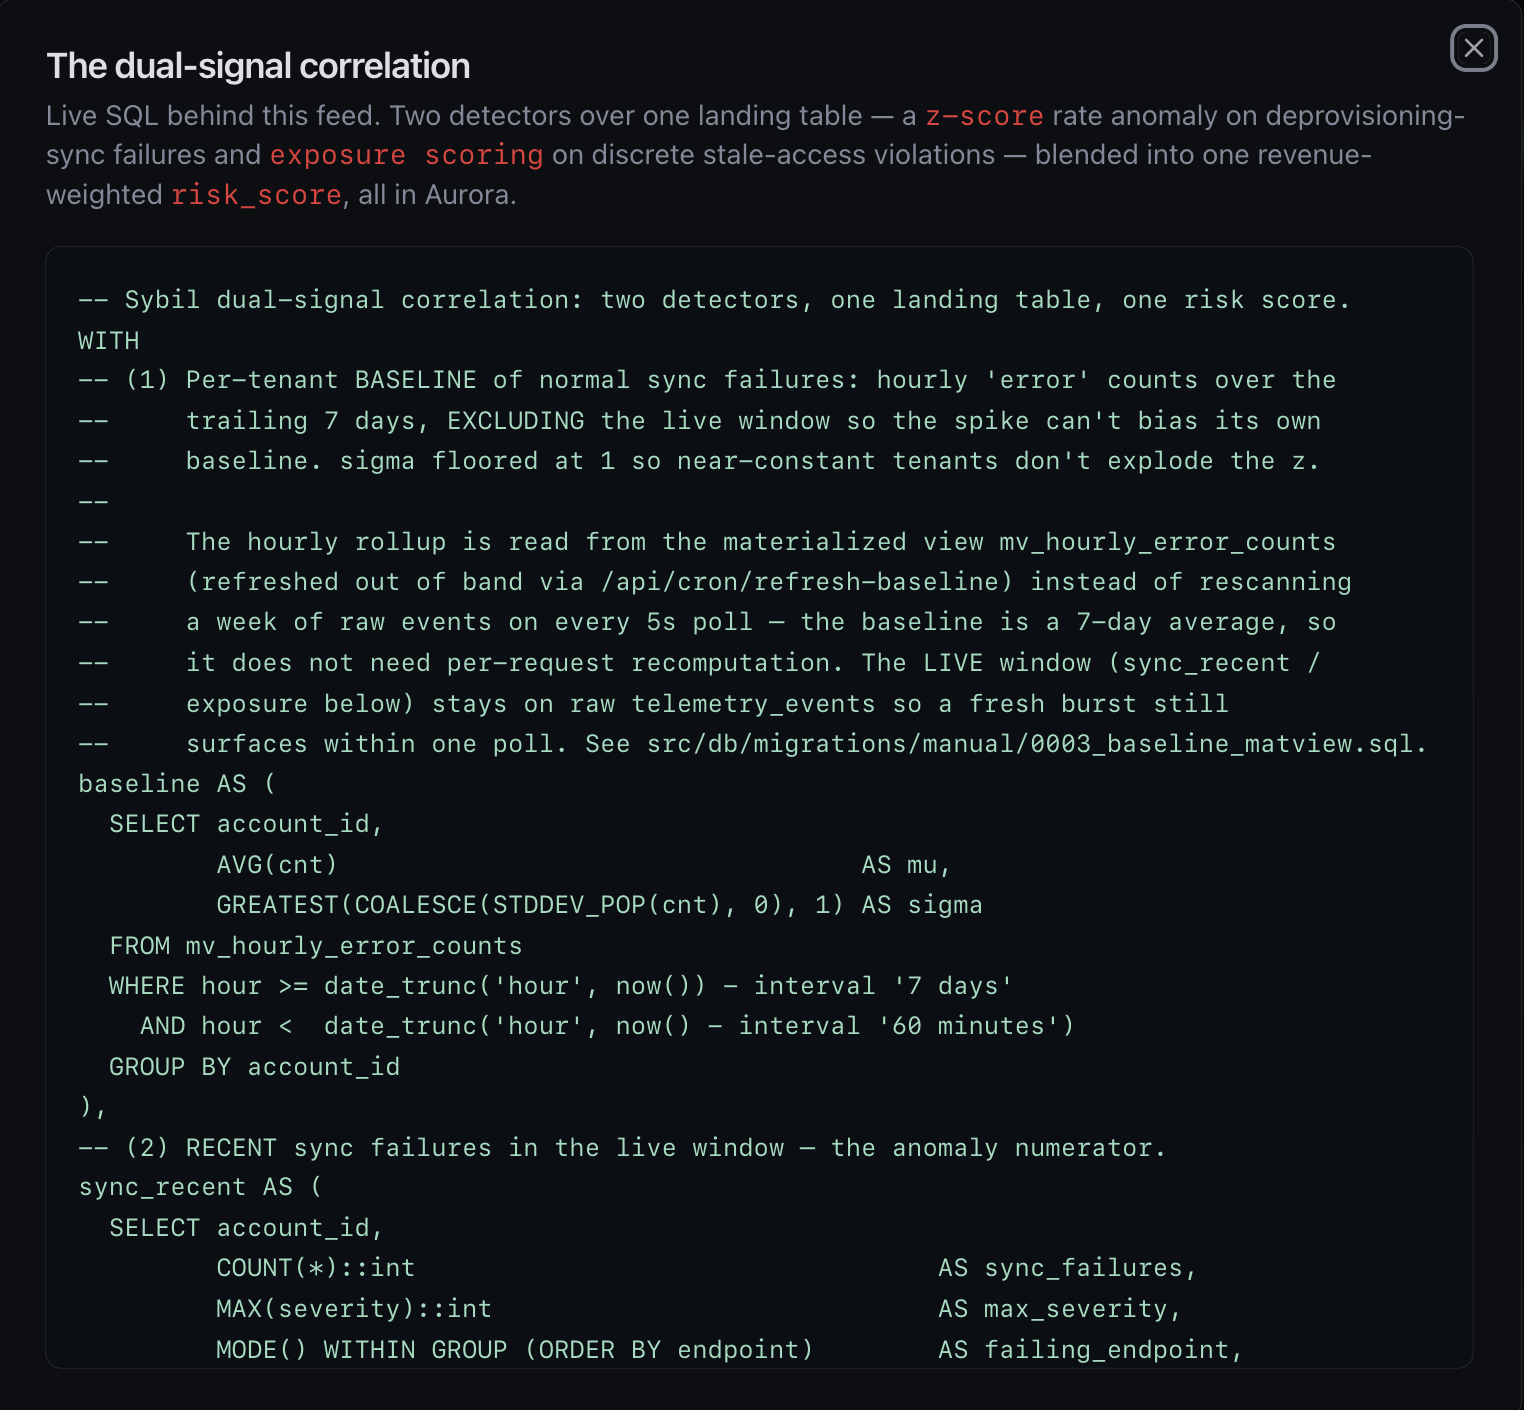The image size is (1524, 1410).
Task: Click the red z-score inline code
Action: [984, 116]
